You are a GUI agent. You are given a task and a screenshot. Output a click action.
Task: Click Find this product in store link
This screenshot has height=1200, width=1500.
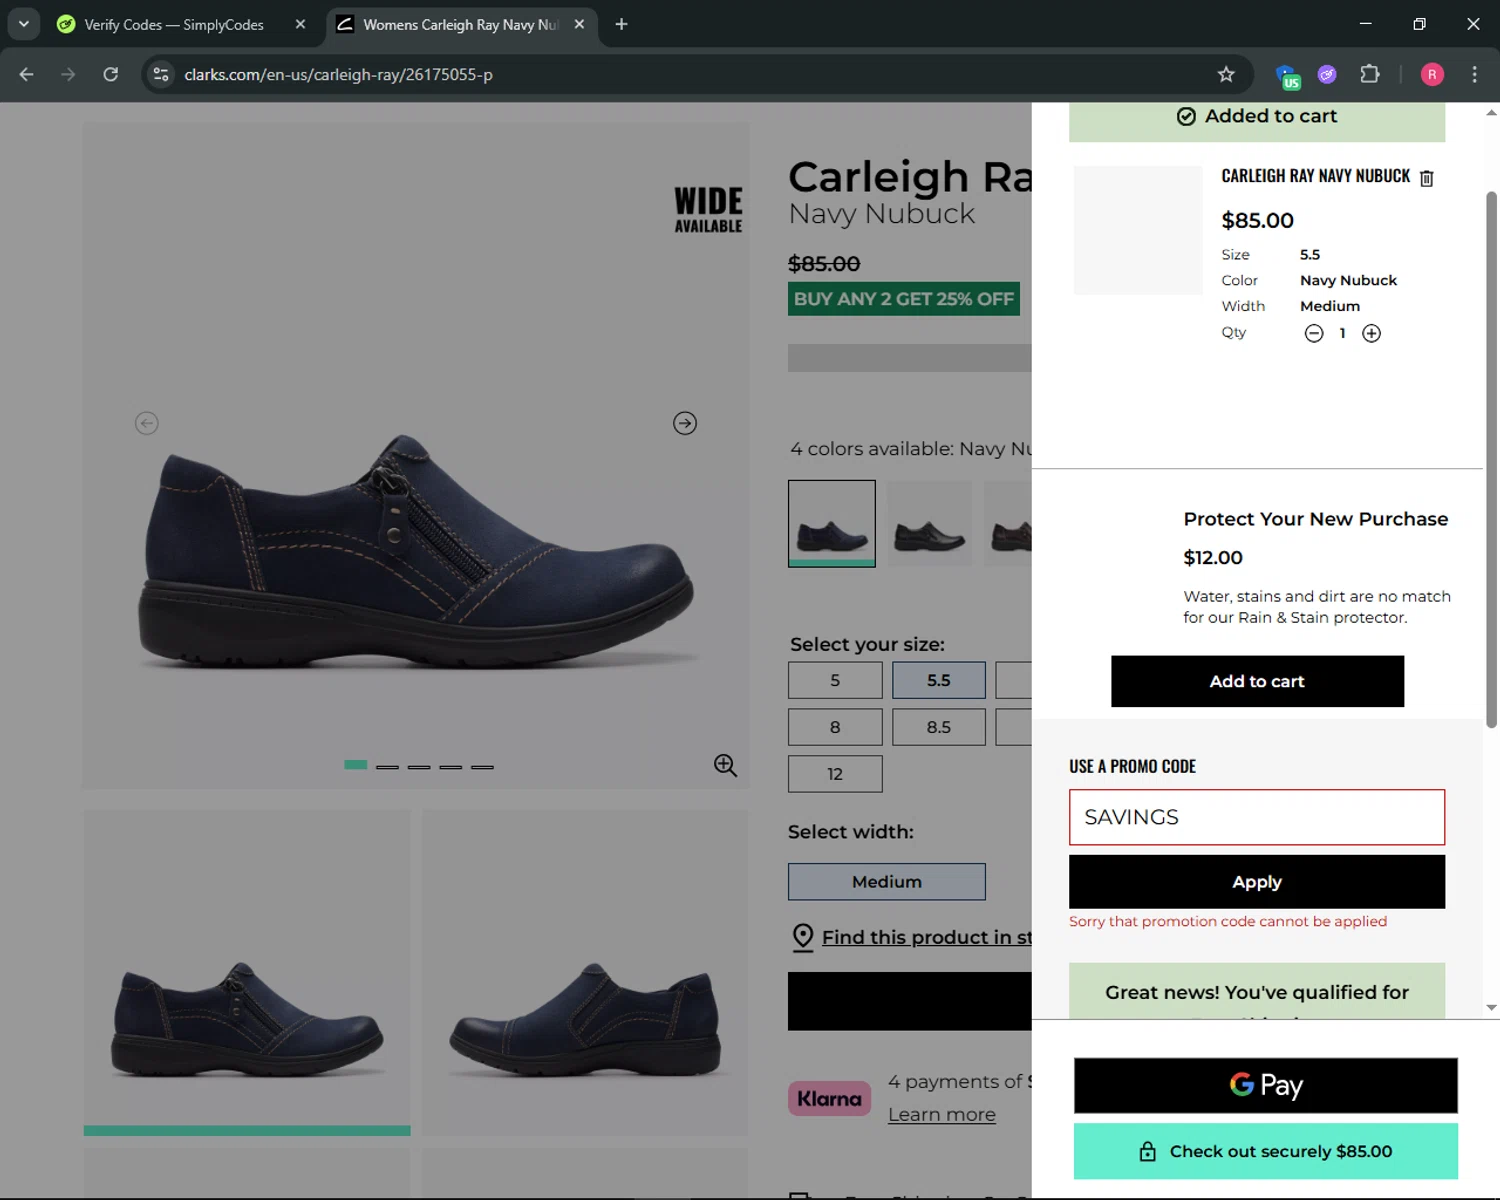(926, 937)
